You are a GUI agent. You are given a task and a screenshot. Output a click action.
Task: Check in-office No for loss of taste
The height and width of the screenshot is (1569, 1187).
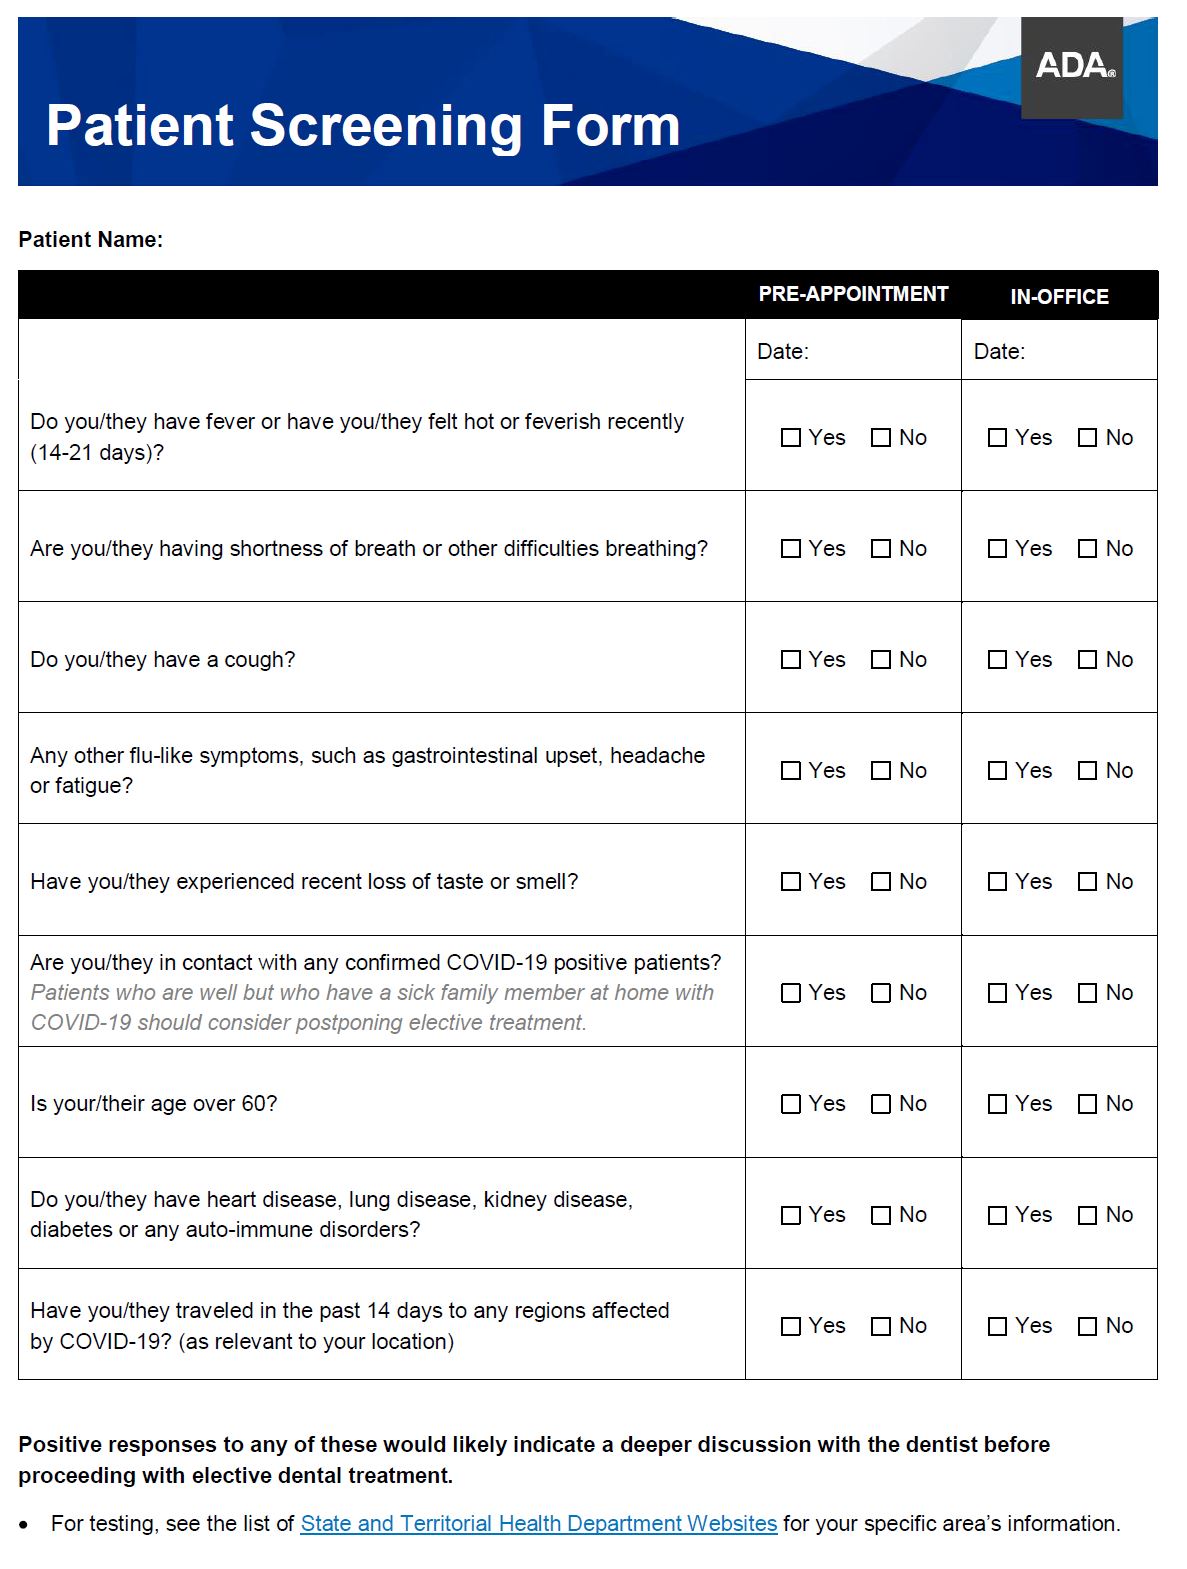1088,882
